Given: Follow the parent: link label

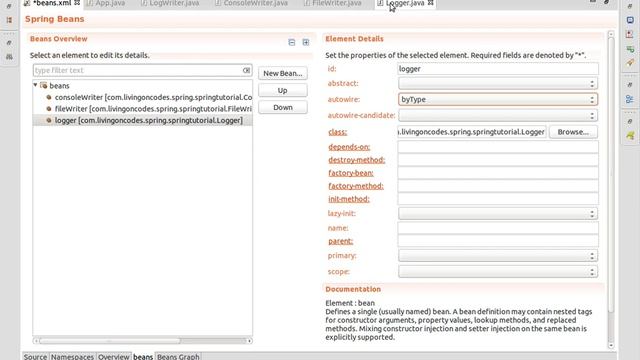Looking at the screenshot, I should tap(340, 241).
